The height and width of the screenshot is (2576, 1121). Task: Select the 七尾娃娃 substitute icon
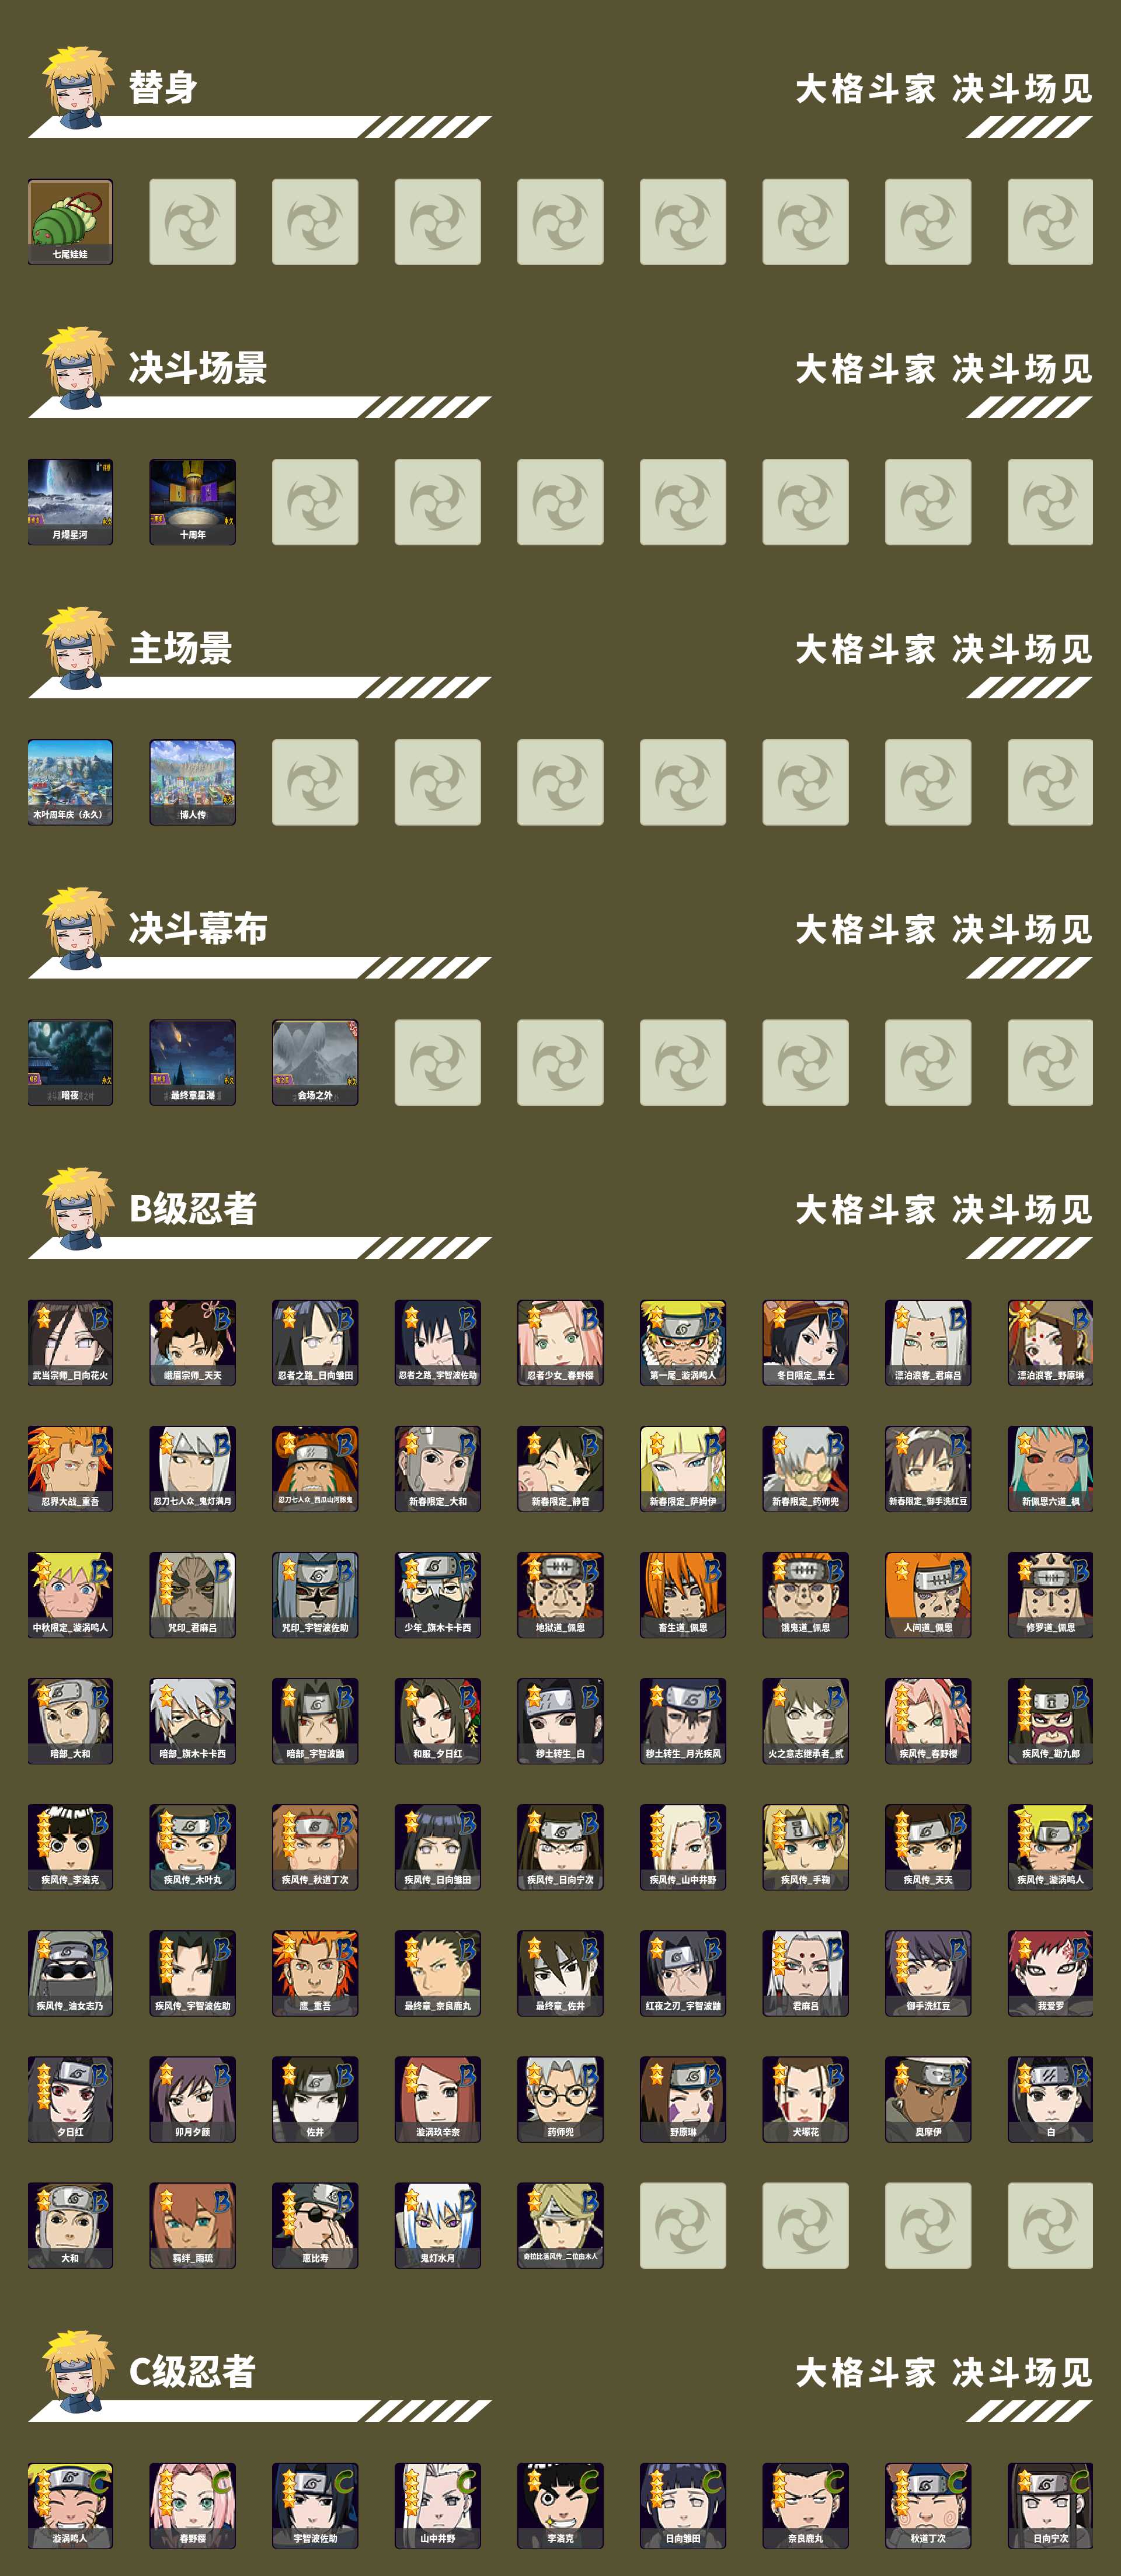tap(70, 222)
